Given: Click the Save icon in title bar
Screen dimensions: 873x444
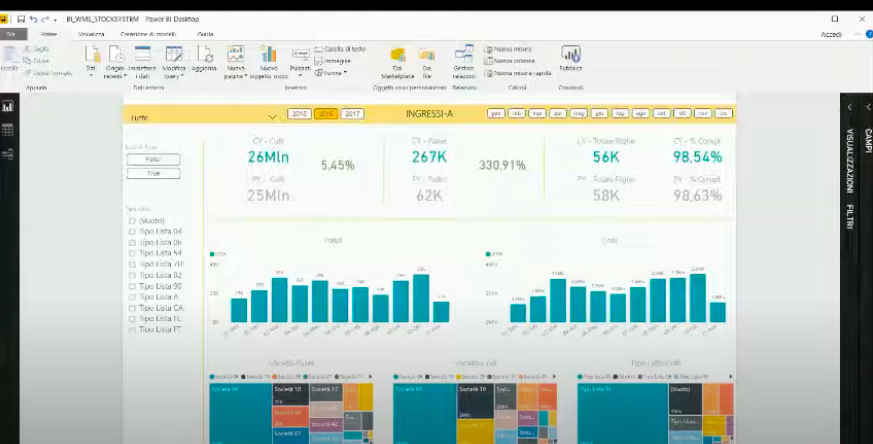Looking at the screenshot, I should click(x=21, y=19).
